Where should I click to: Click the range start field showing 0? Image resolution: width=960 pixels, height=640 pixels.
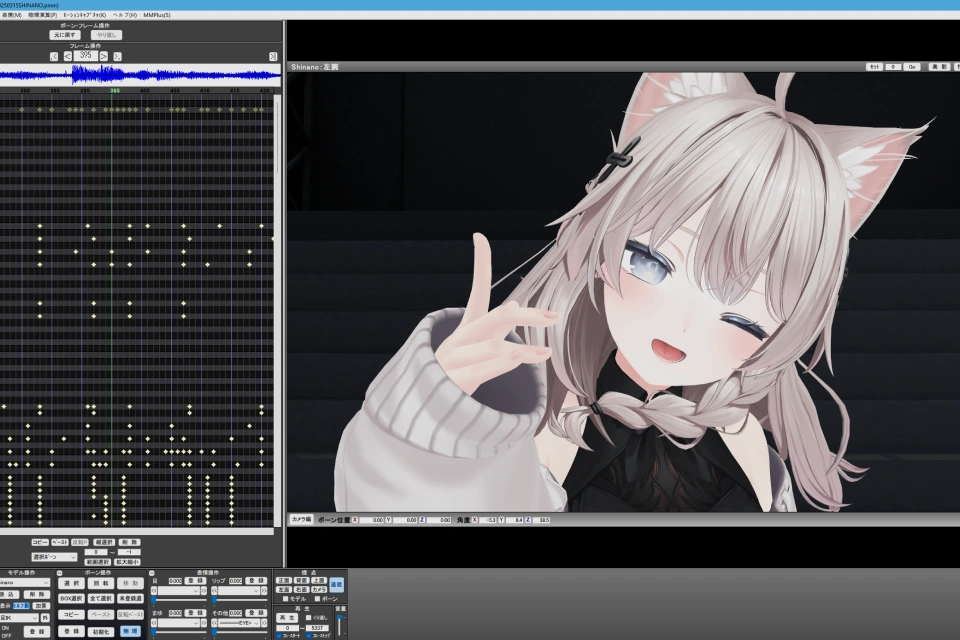(x=96, y=552)
